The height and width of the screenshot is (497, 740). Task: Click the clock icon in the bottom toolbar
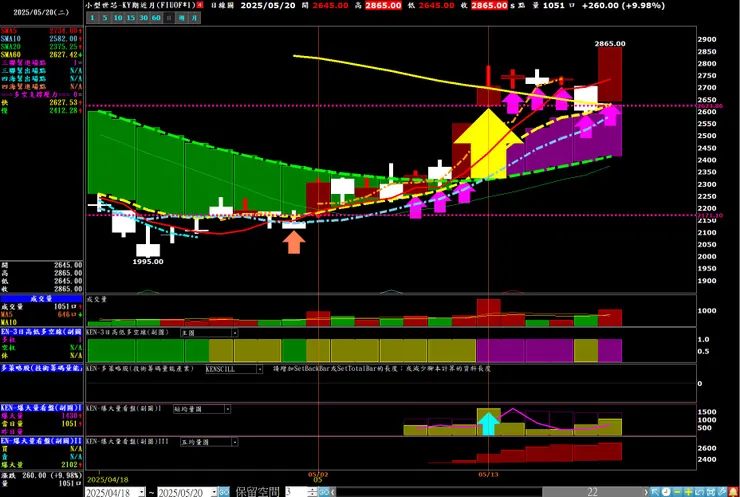click(x=666, y=492)
